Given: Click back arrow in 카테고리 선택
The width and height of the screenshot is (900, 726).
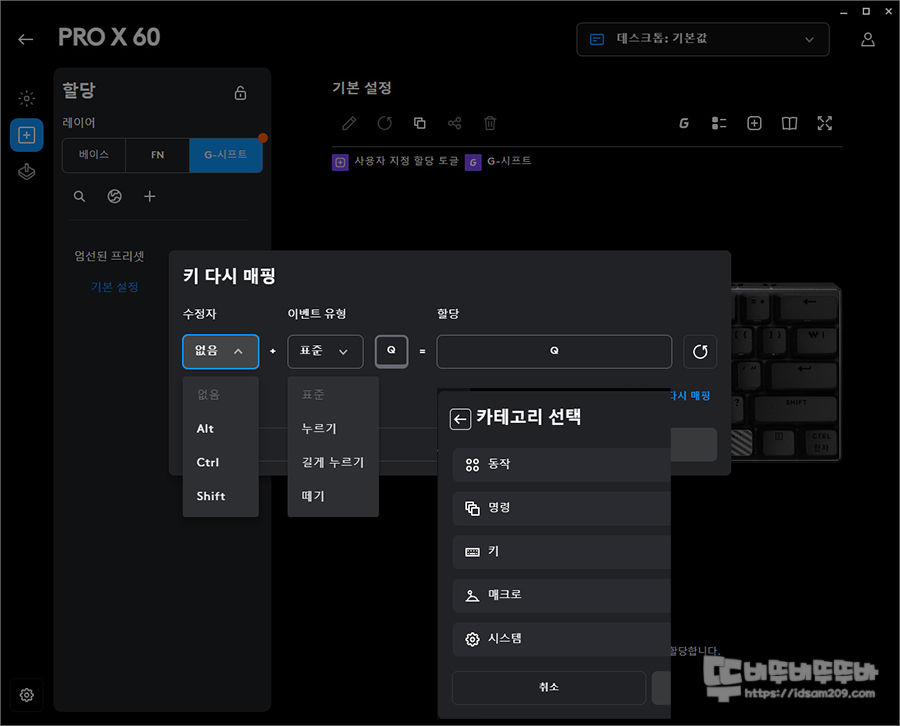Looking at the screenshot, I should click(460, 419).
